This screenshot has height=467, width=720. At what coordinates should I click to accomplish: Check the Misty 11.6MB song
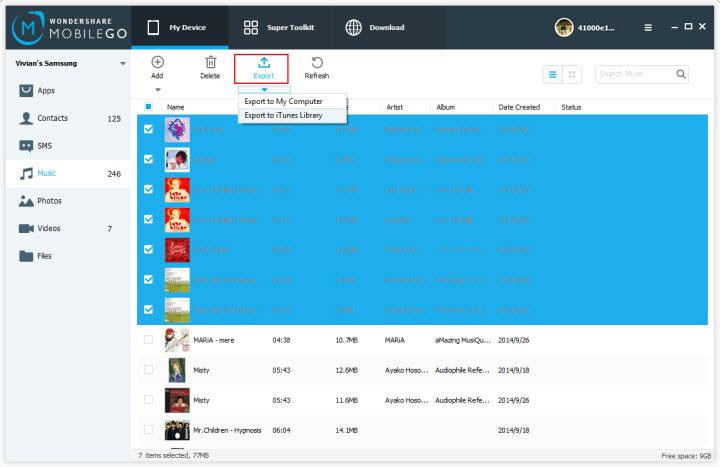(x=148, y=399)
